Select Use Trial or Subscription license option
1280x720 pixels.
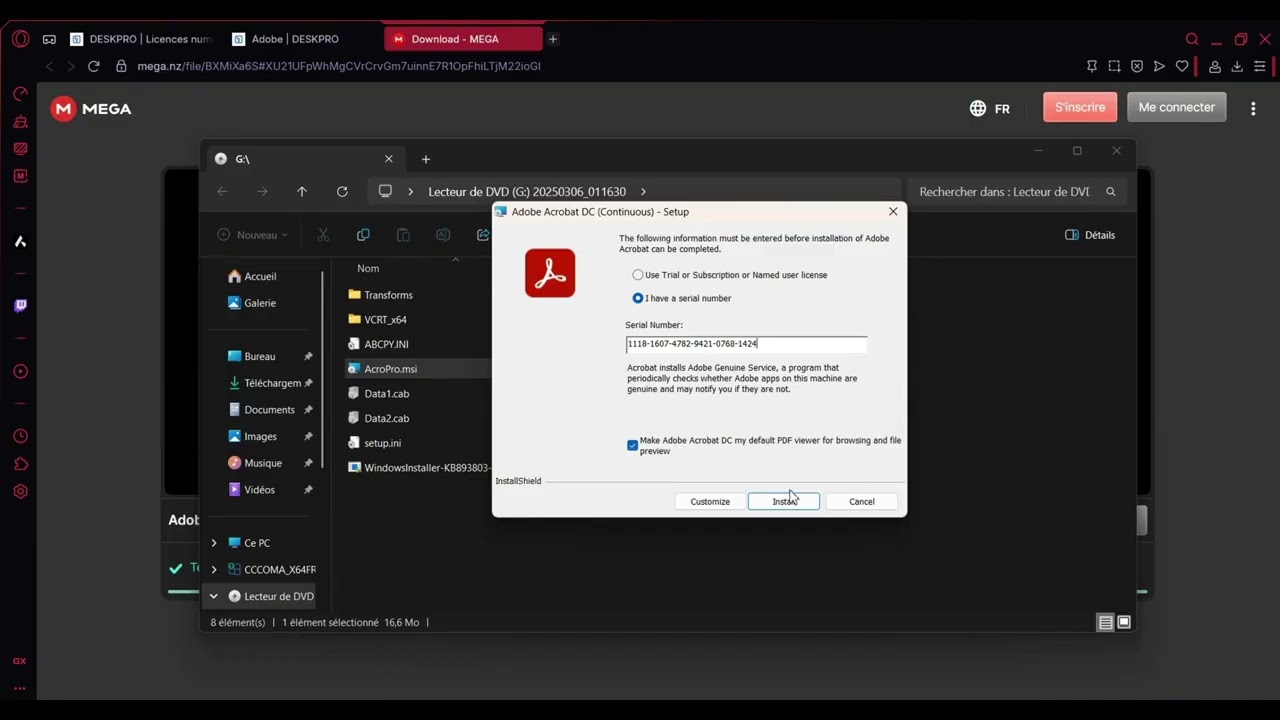(x=729, y=275)
